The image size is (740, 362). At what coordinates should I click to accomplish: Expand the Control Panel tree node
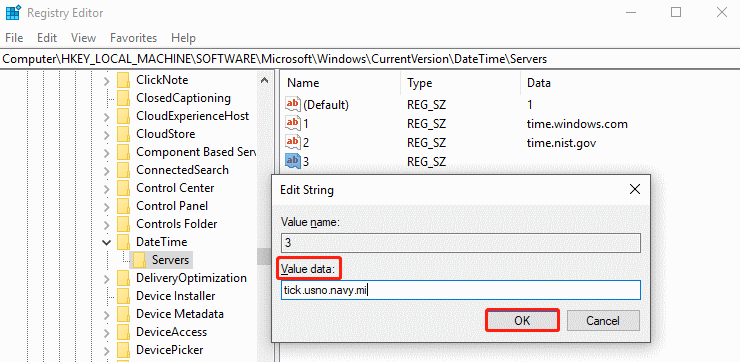click(107, 206)
